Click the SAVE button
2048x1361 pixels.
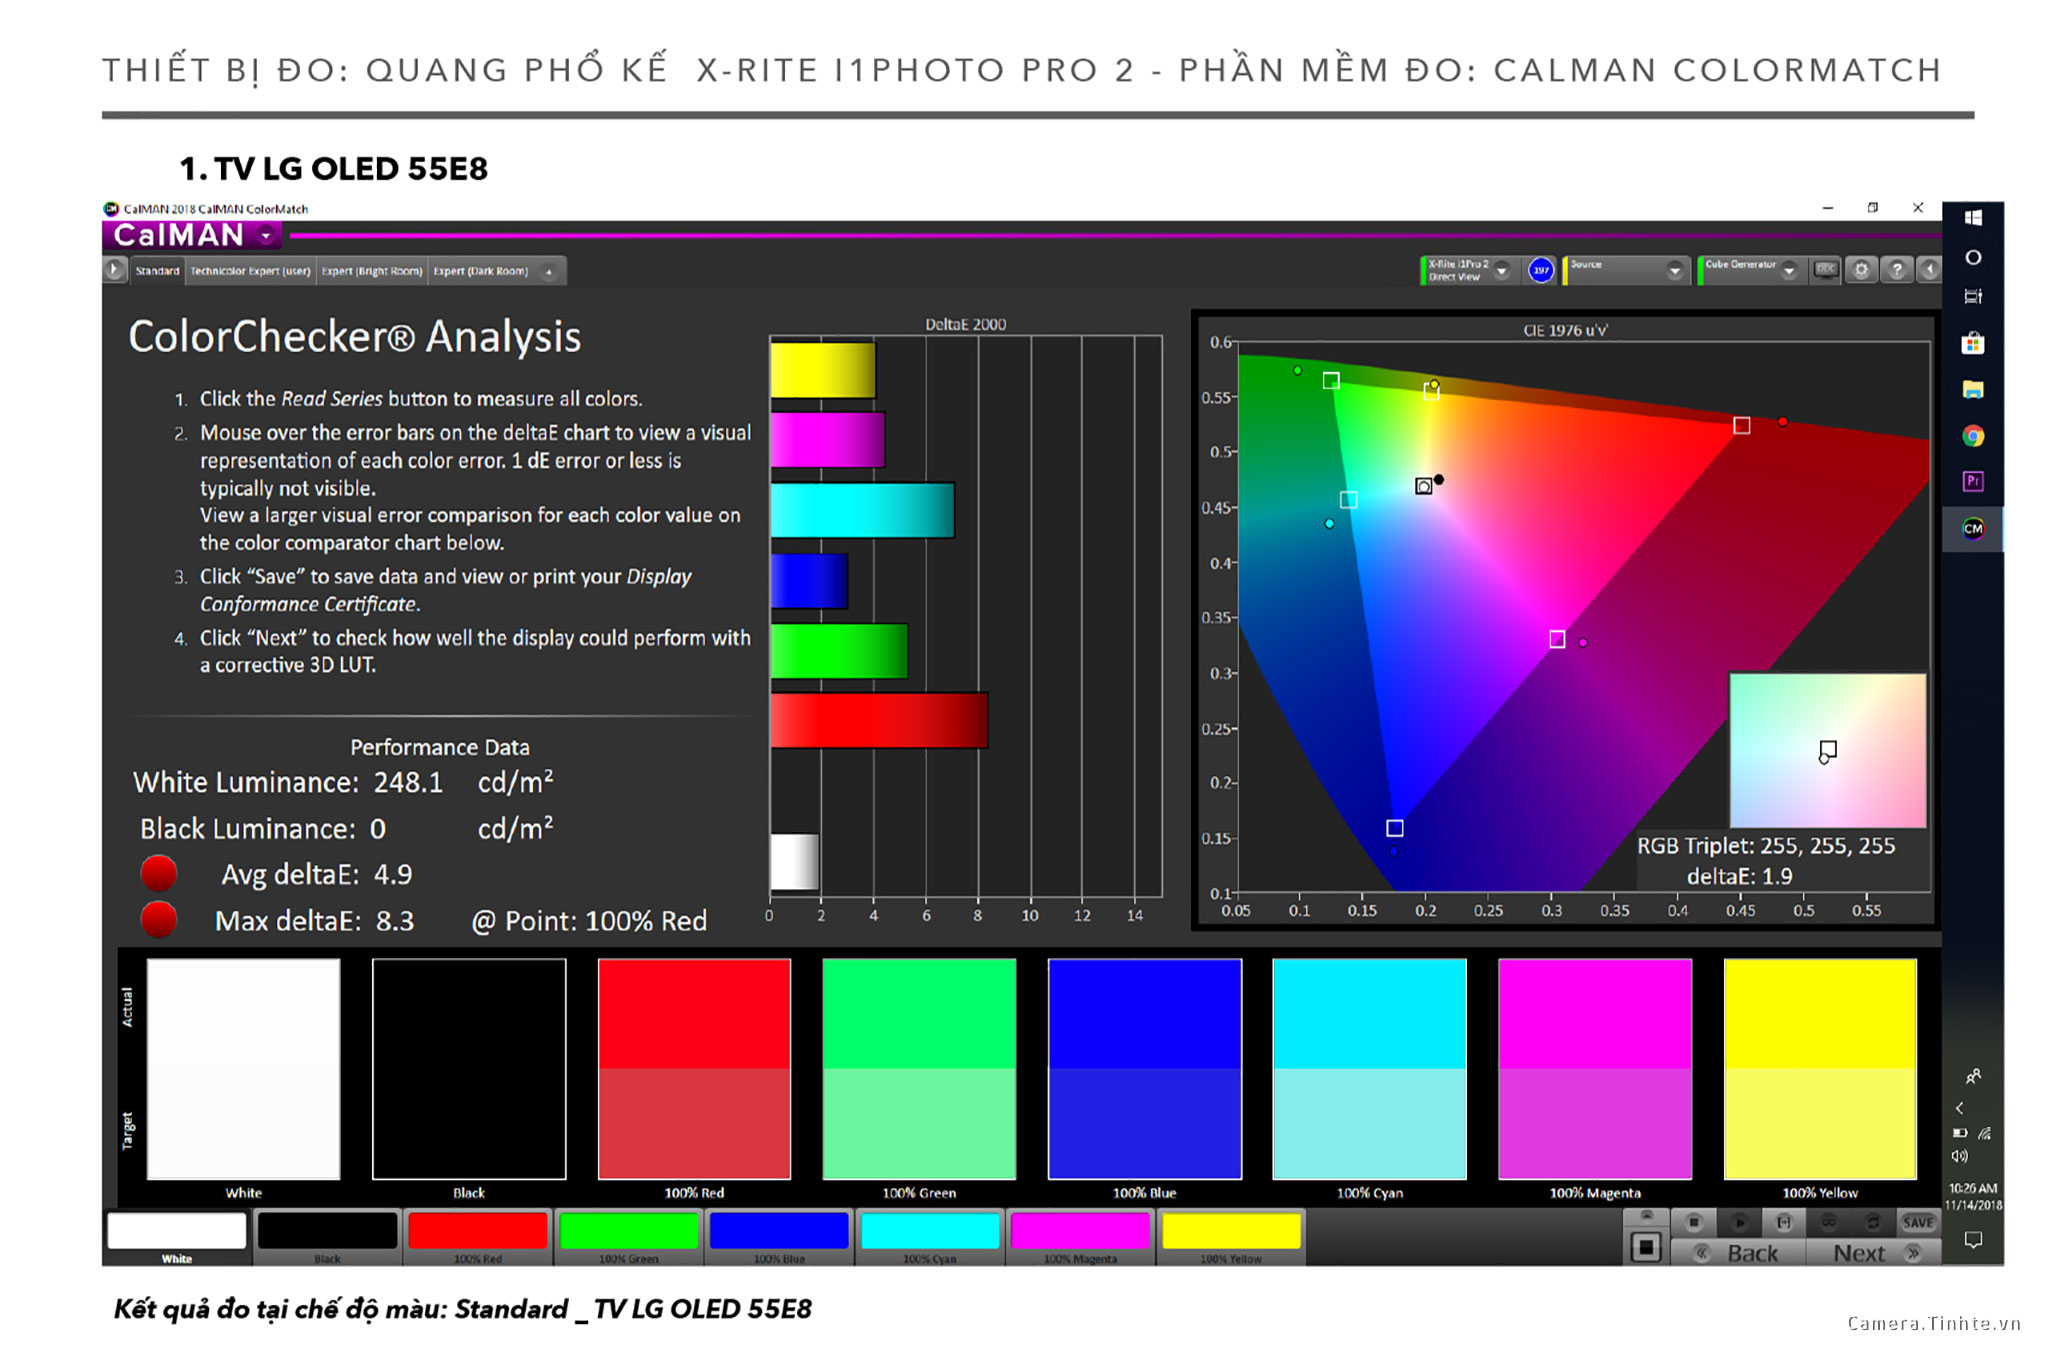click(x=1918, y=1222)
